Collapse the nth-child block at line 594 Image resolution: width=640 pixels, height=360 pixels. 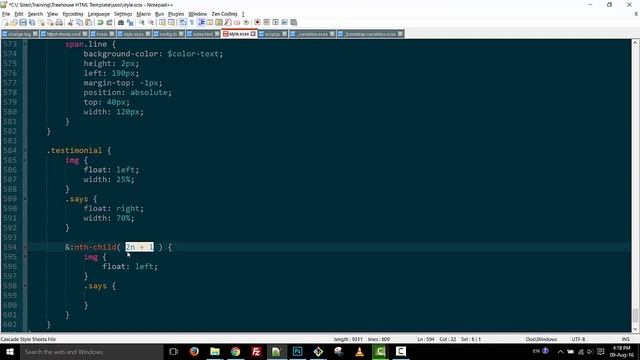pos(25,247)
